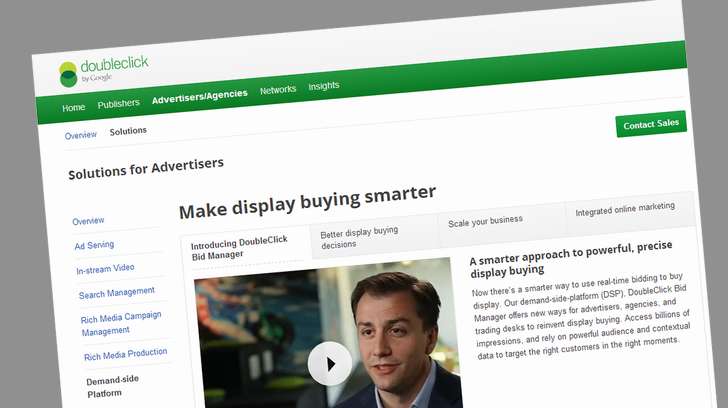Click the Contact Sales button
Image resolution: width=728 pixels, height=408 pixels.
click(x=651, y=124)
